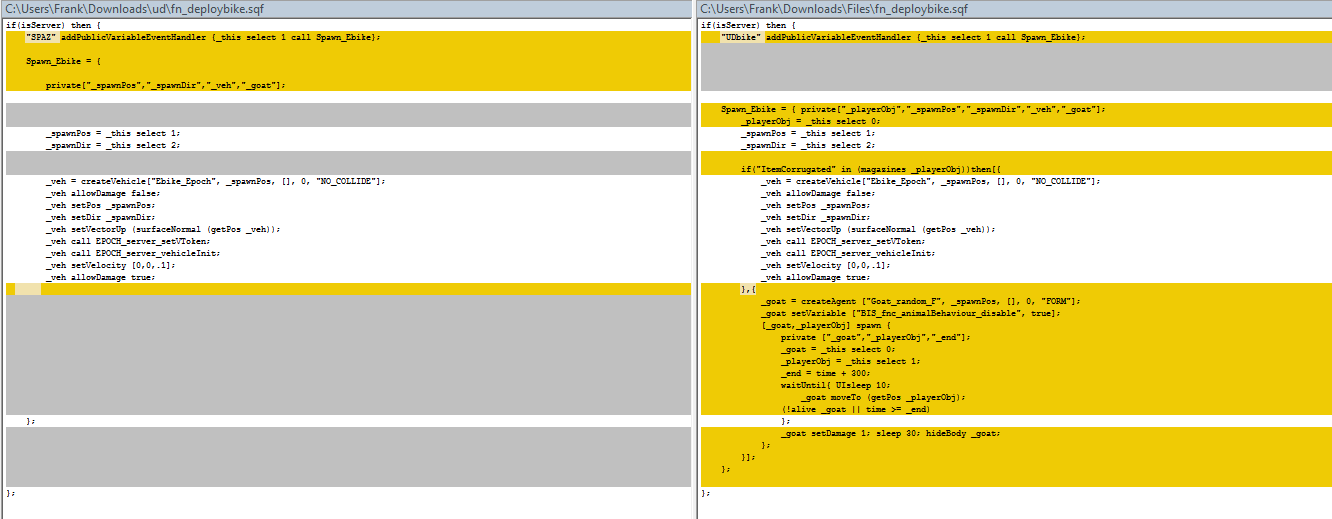Click "_veh setVectorUp" line in Files file
Screen dimensions: 1332x519
[878, 229]
